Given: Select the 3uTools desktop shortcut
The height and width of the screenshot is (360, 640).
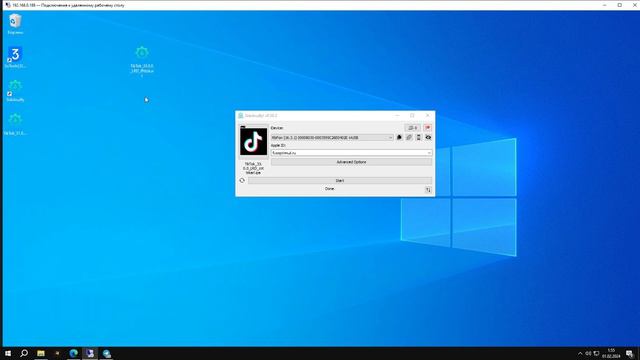Looking at the screenshot, I should (x=15, y=57).
